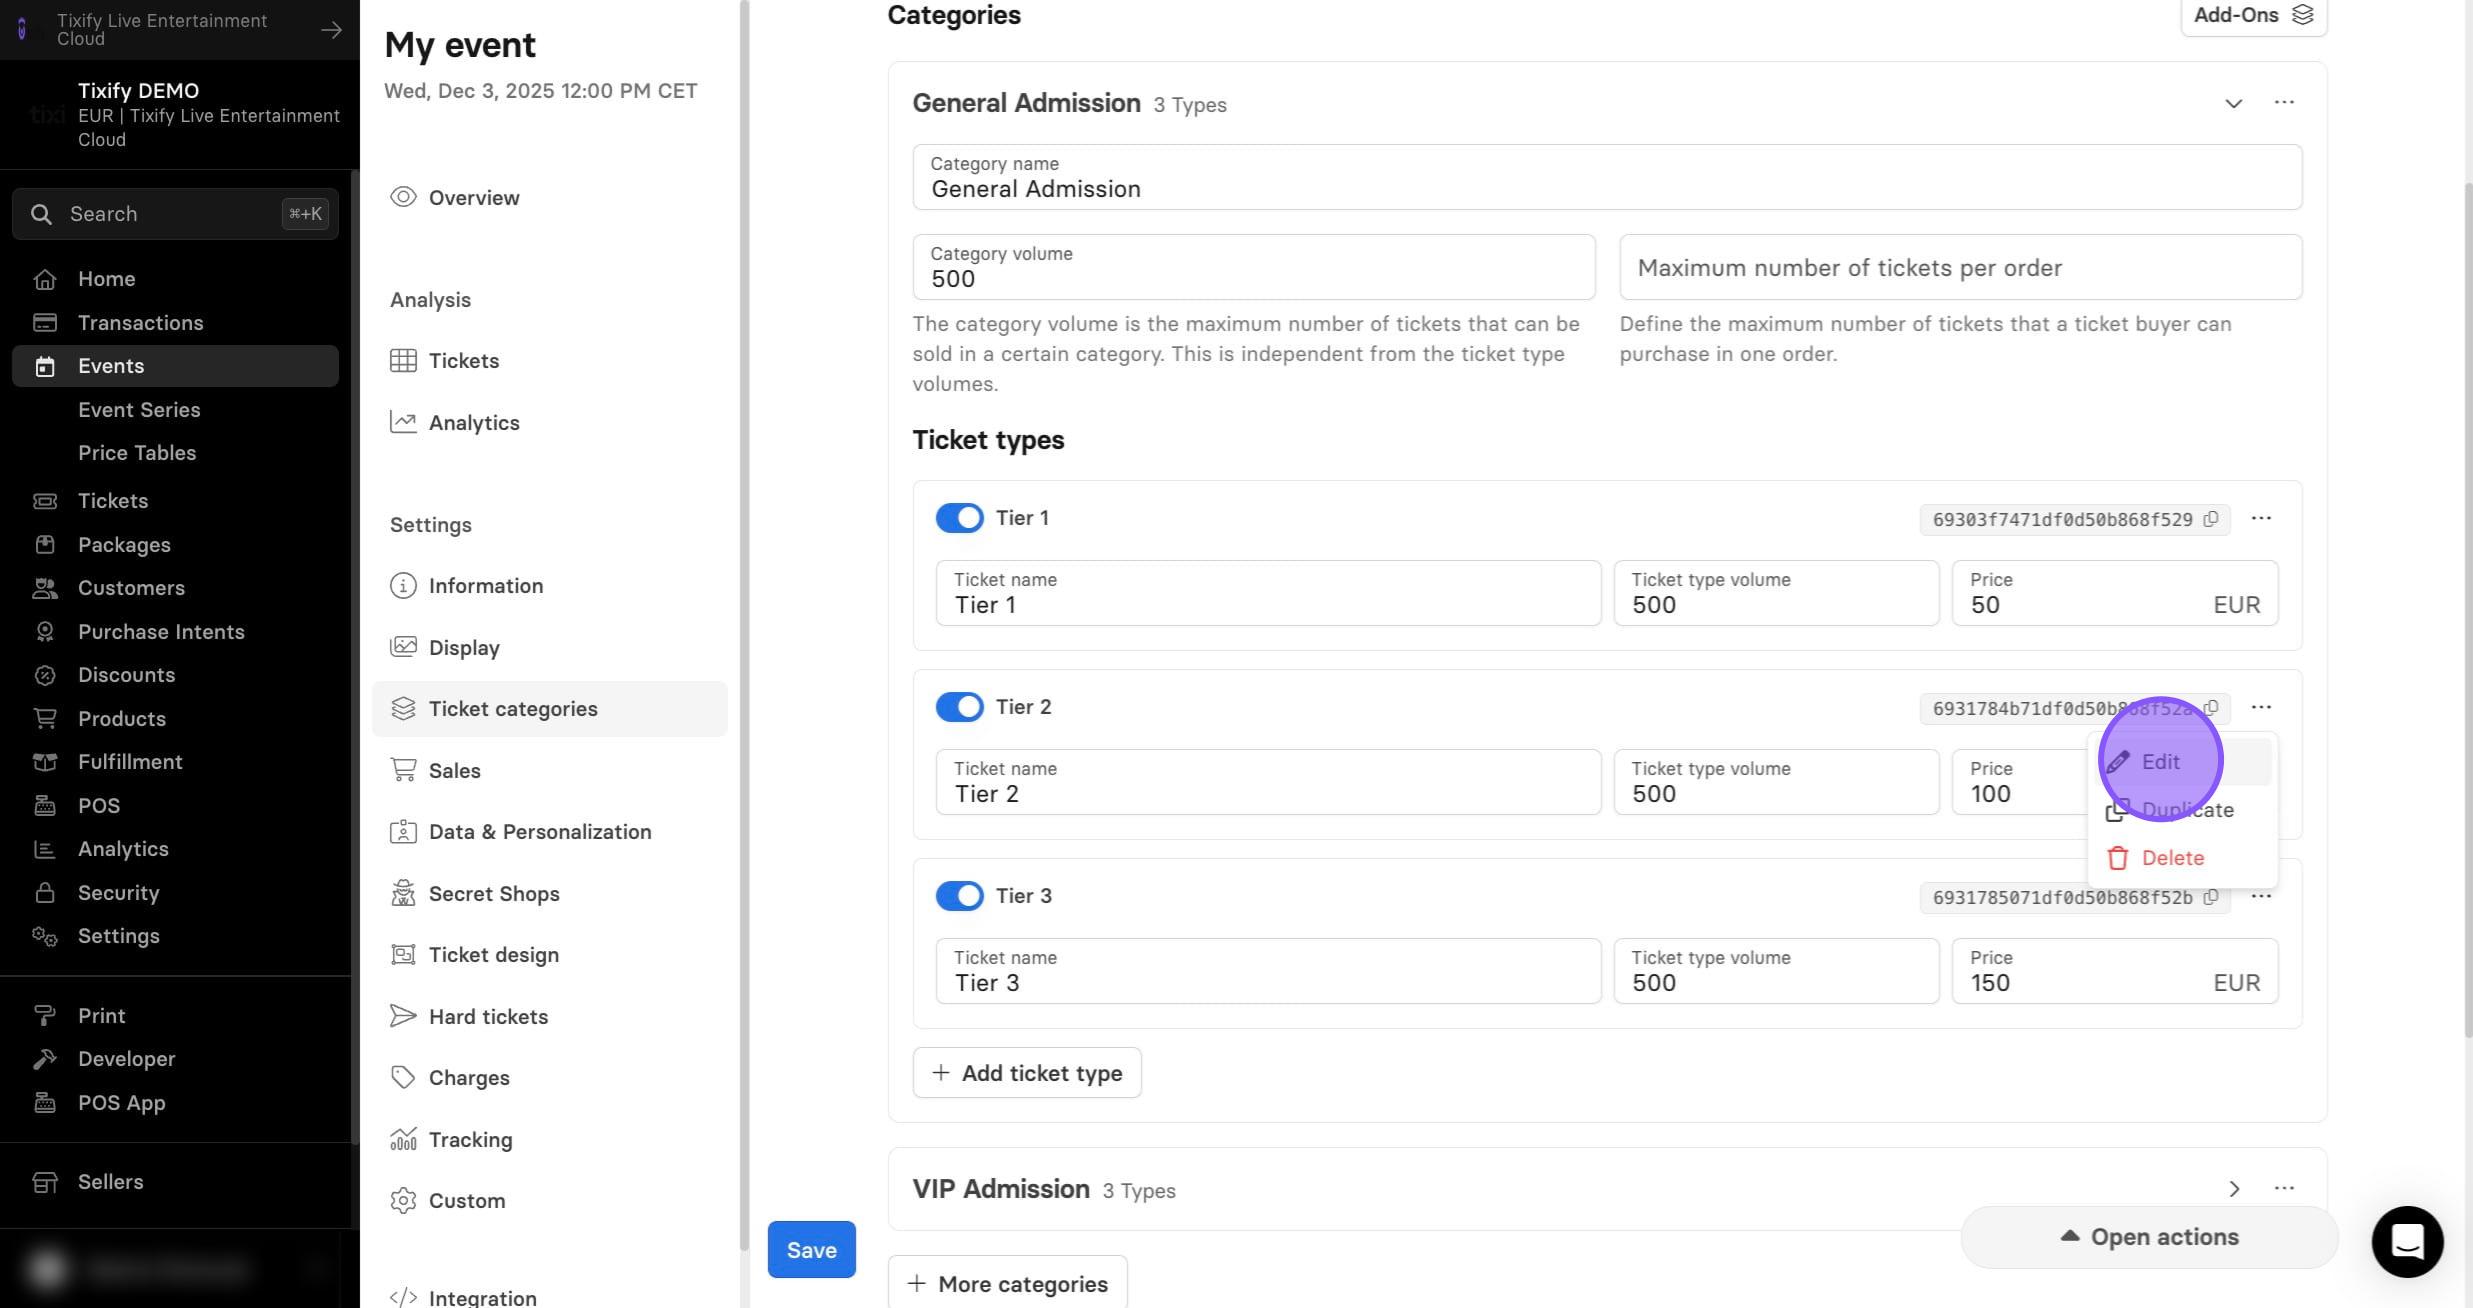
Task: Open the chat support widget
Action: [2407, 1241]
